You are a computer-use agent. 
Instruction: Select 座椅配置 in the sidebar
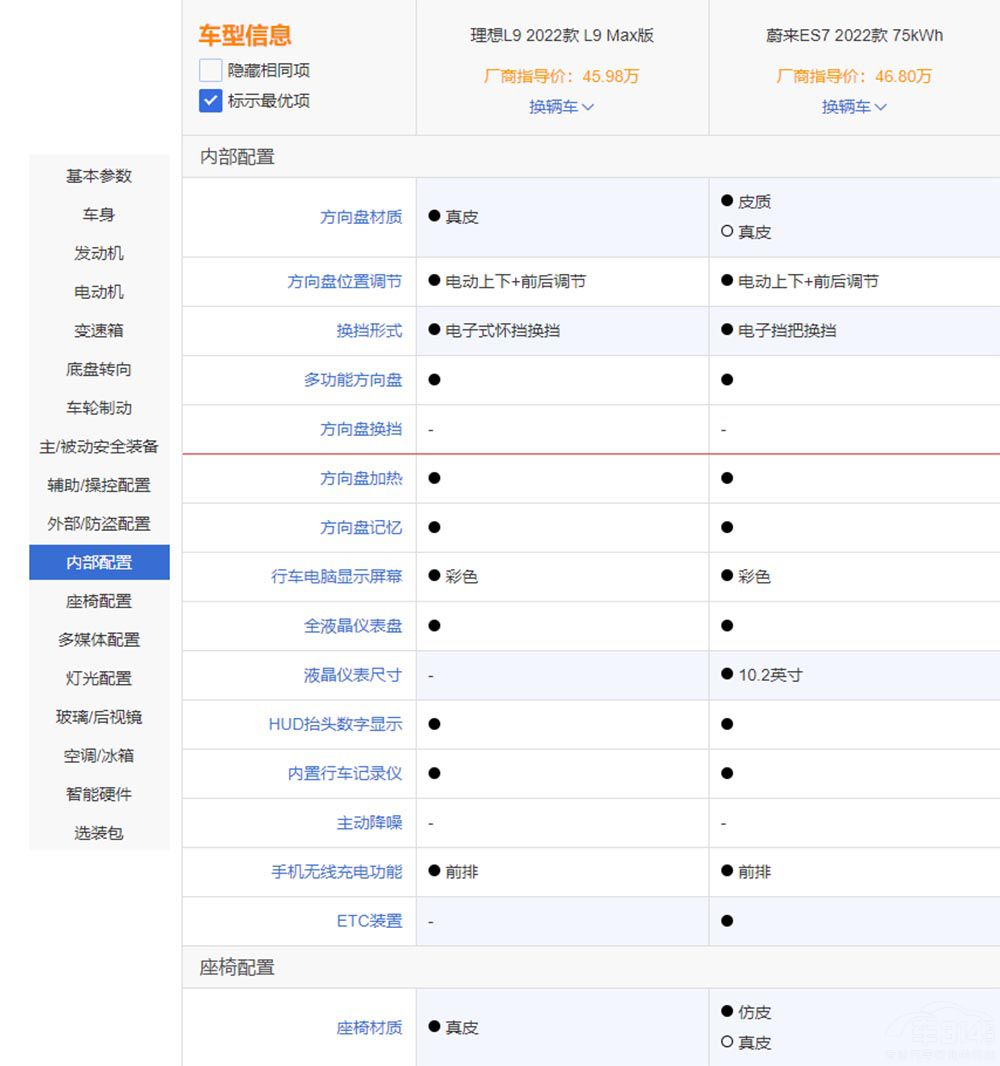[99, 601]
